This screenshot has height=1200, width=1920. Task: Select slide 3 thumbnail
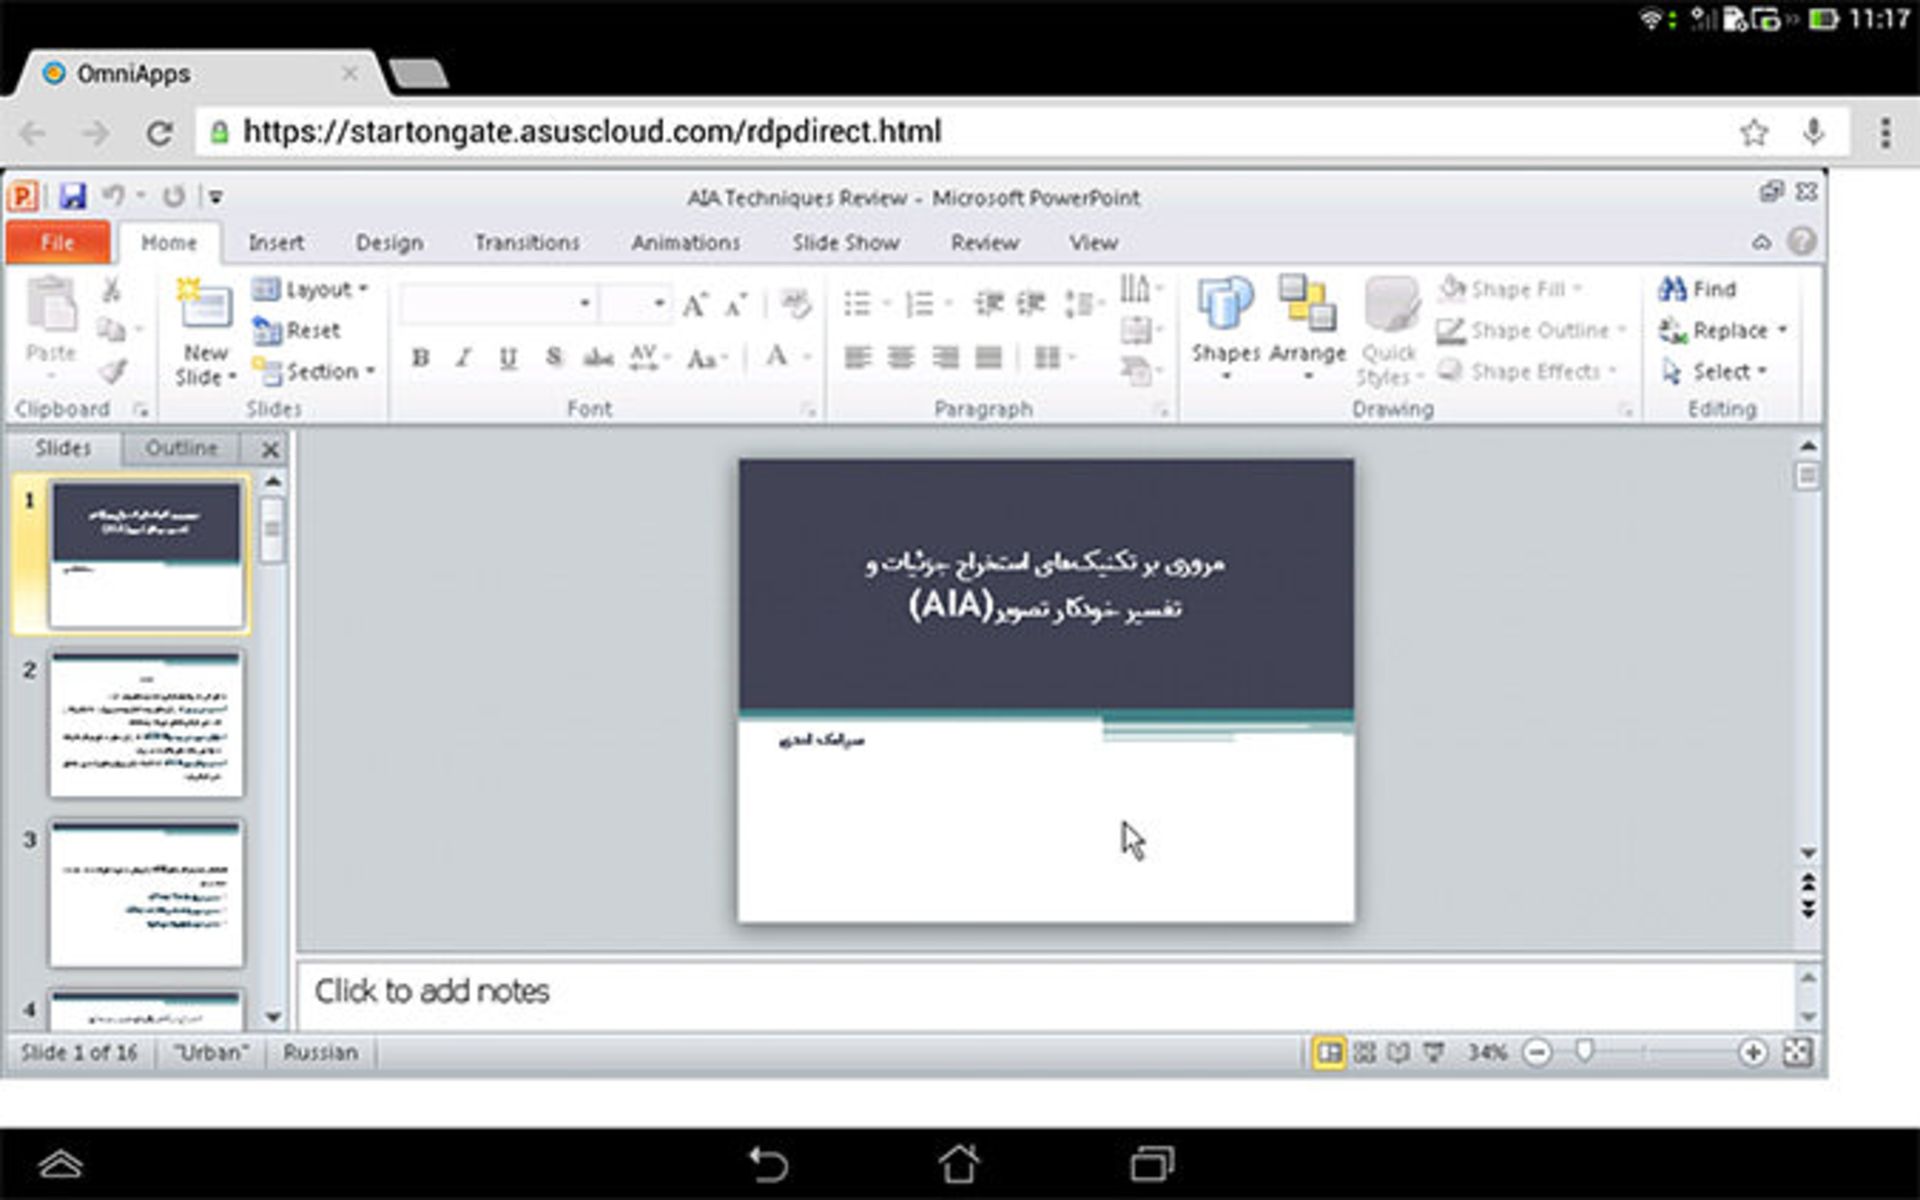[x=146, y=893]
